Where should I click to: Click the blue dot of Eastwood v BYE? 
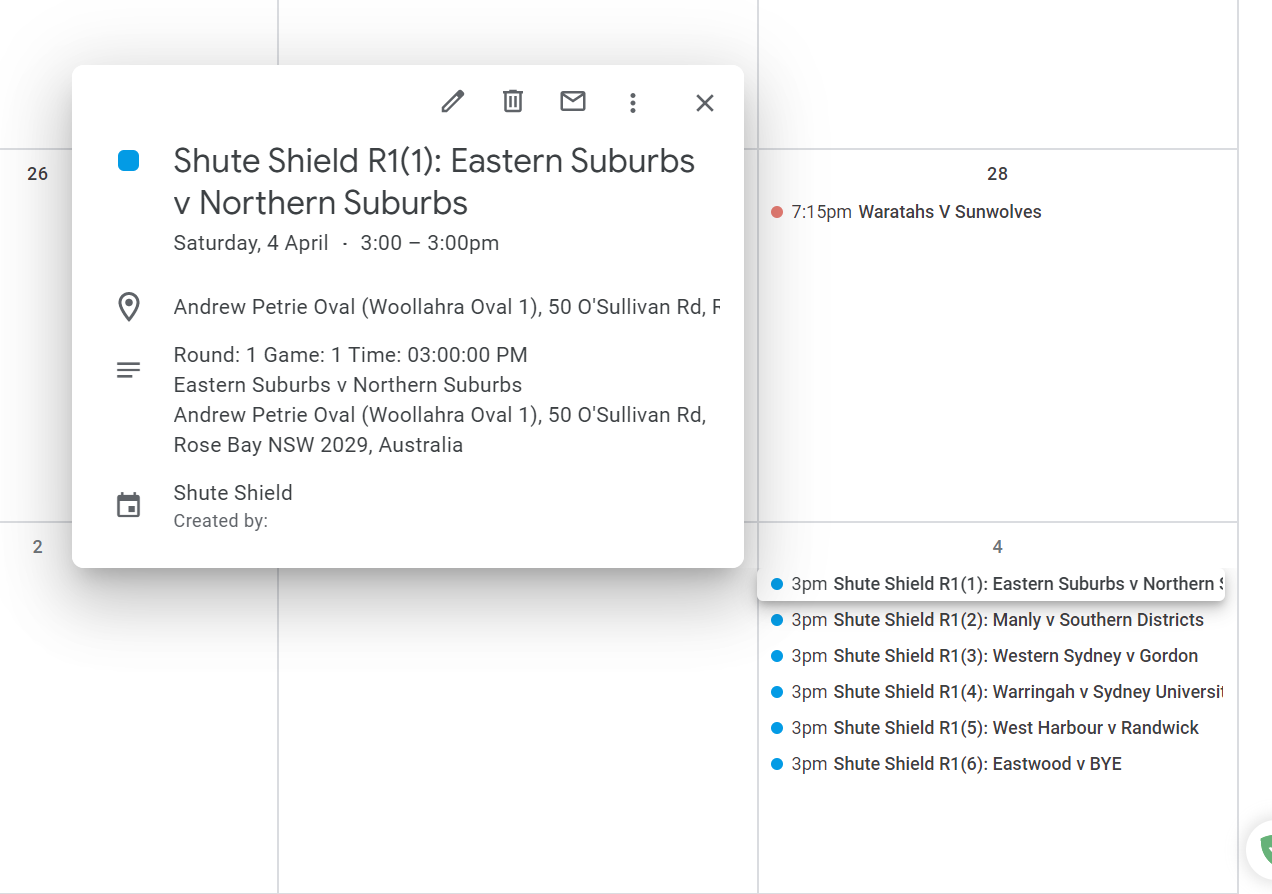click(777, 764)
